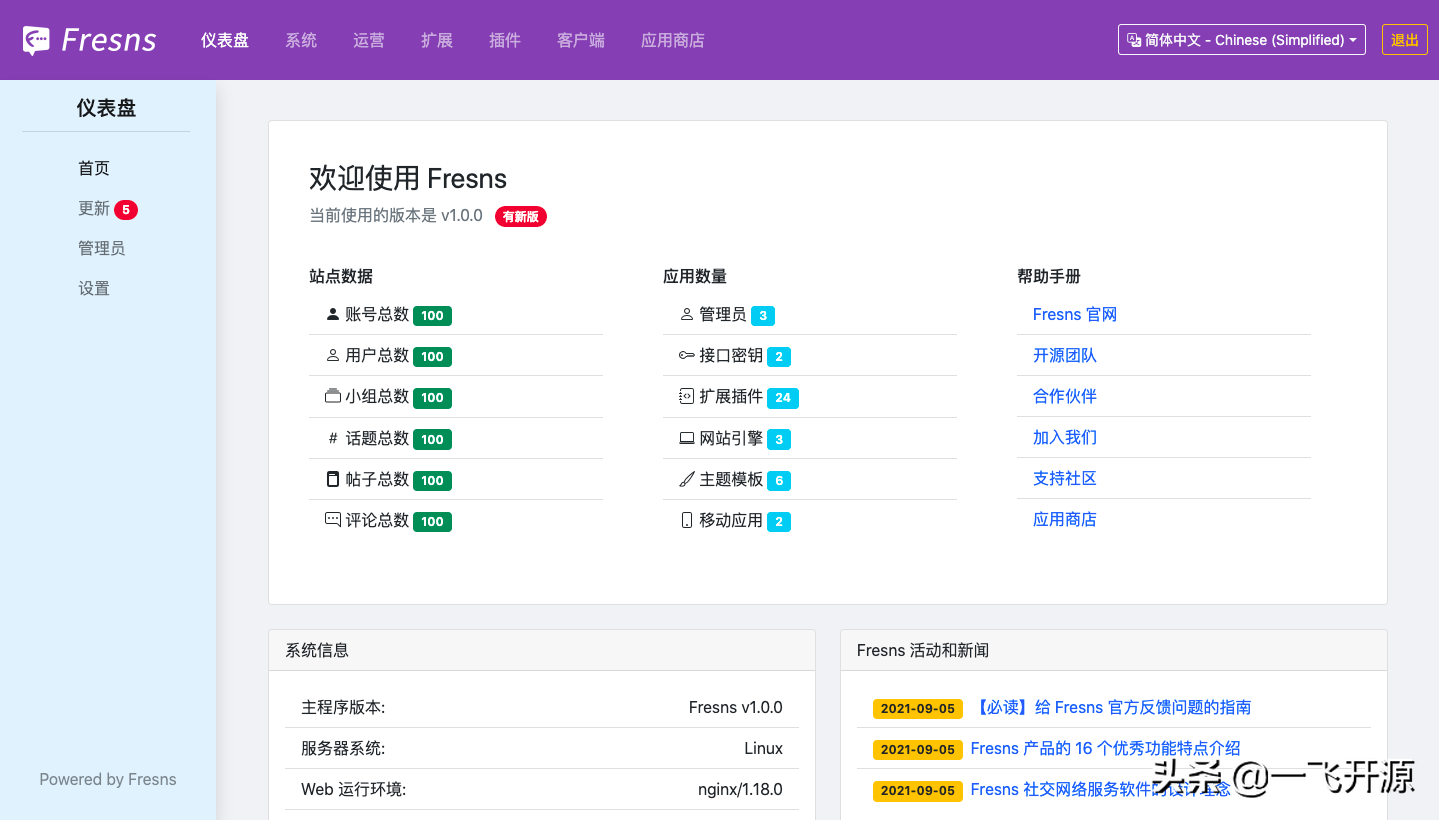
Task: Click the 管理员 count badge 3
Action: click(763, 316)
